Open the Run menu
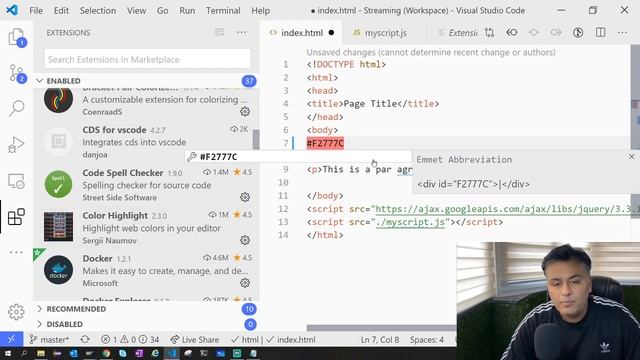The width and height of the screenshot is (640, 360). [x=187, y=11]
